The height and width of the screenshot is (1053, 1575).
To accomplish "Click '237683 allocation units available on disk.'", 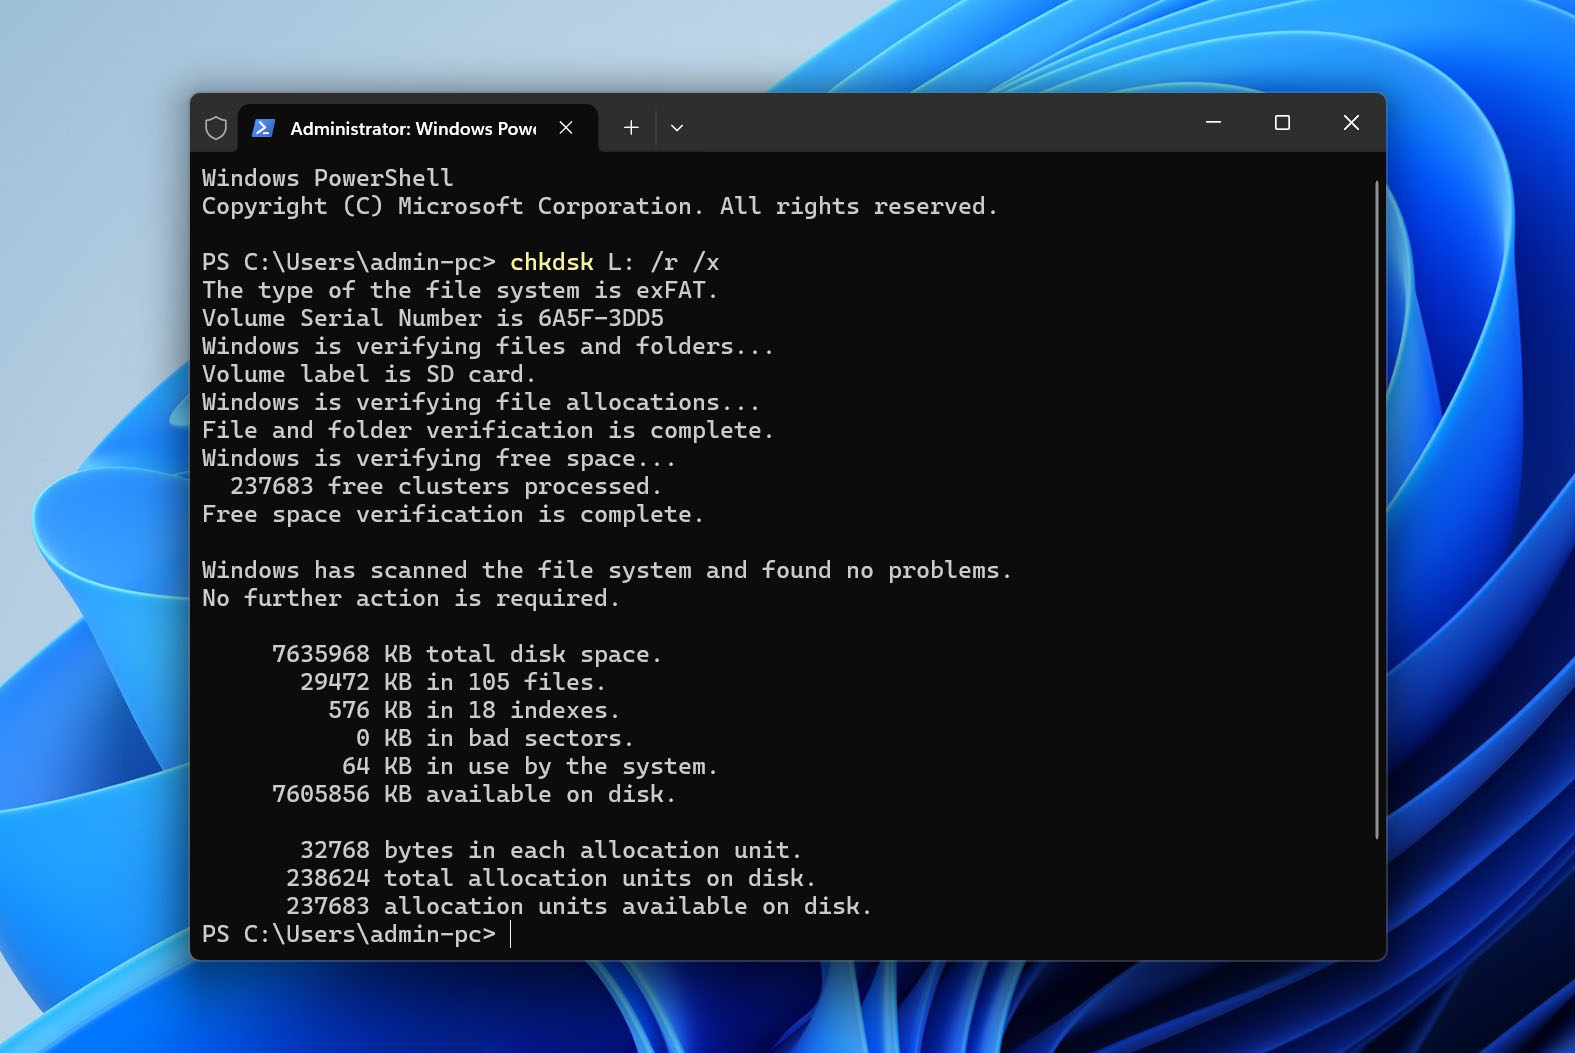I will point(579,906).
